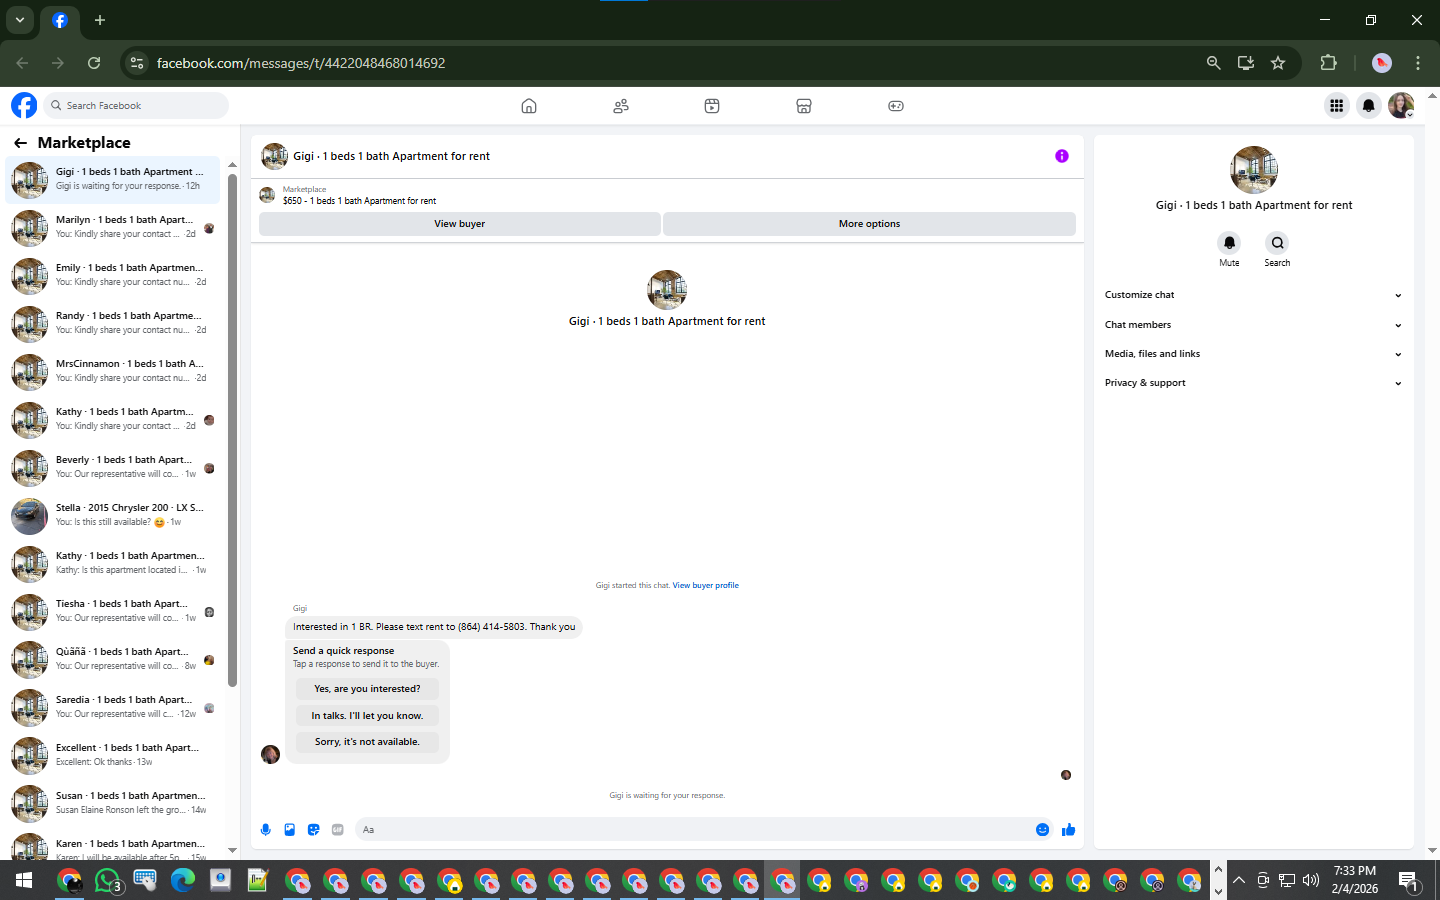Open Microsoft Edge in the taskbar
The image size is (1440, 900).
tap(183, 880)
